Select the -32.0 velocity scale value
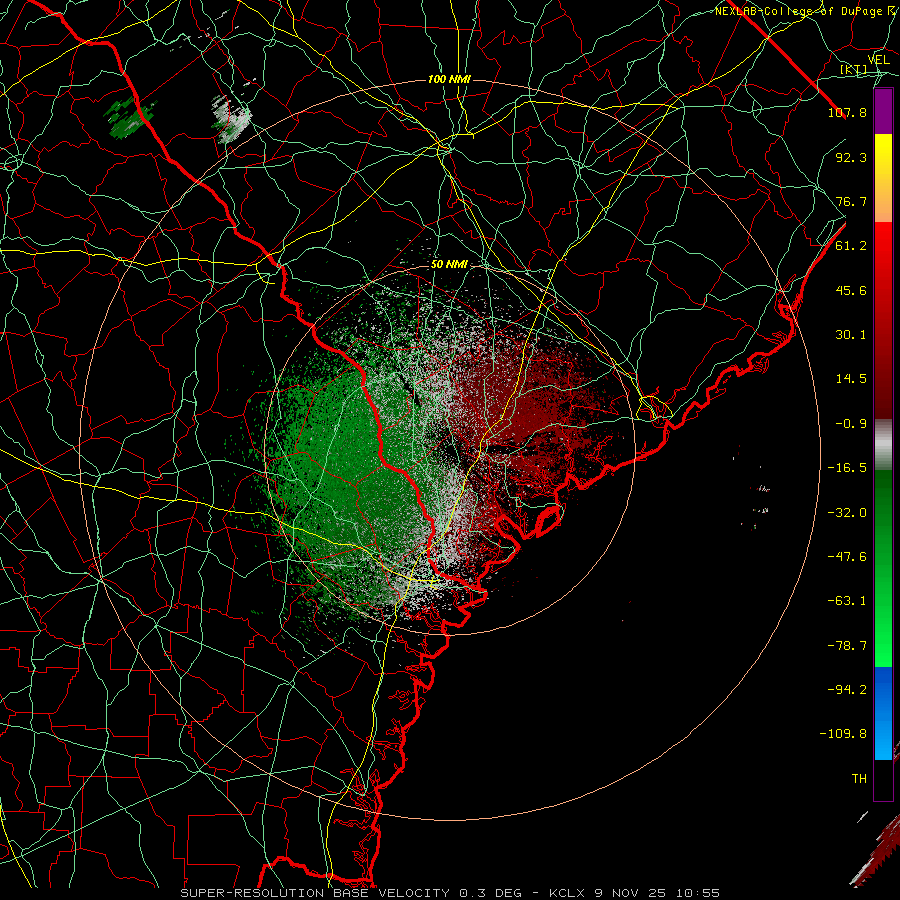This screenshot has width=900, height=900. coord(847,513)
